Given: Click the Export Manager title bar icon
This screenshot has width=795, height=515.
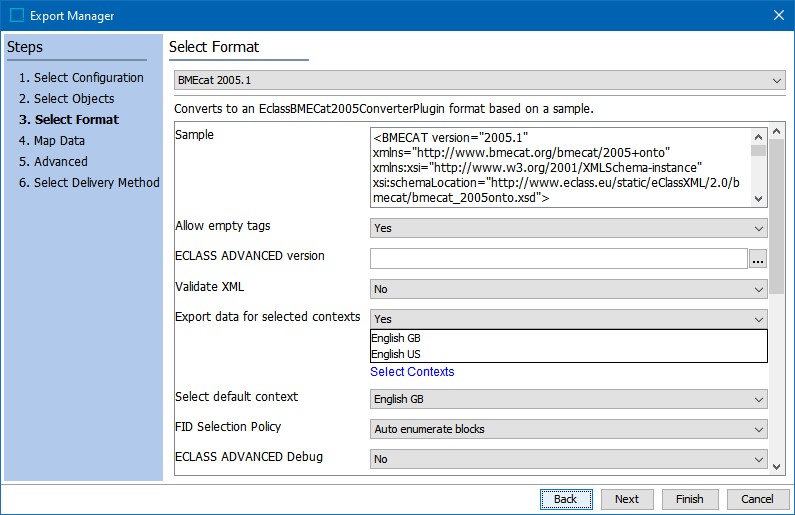Looking at the screenshot, I should 17,15.
